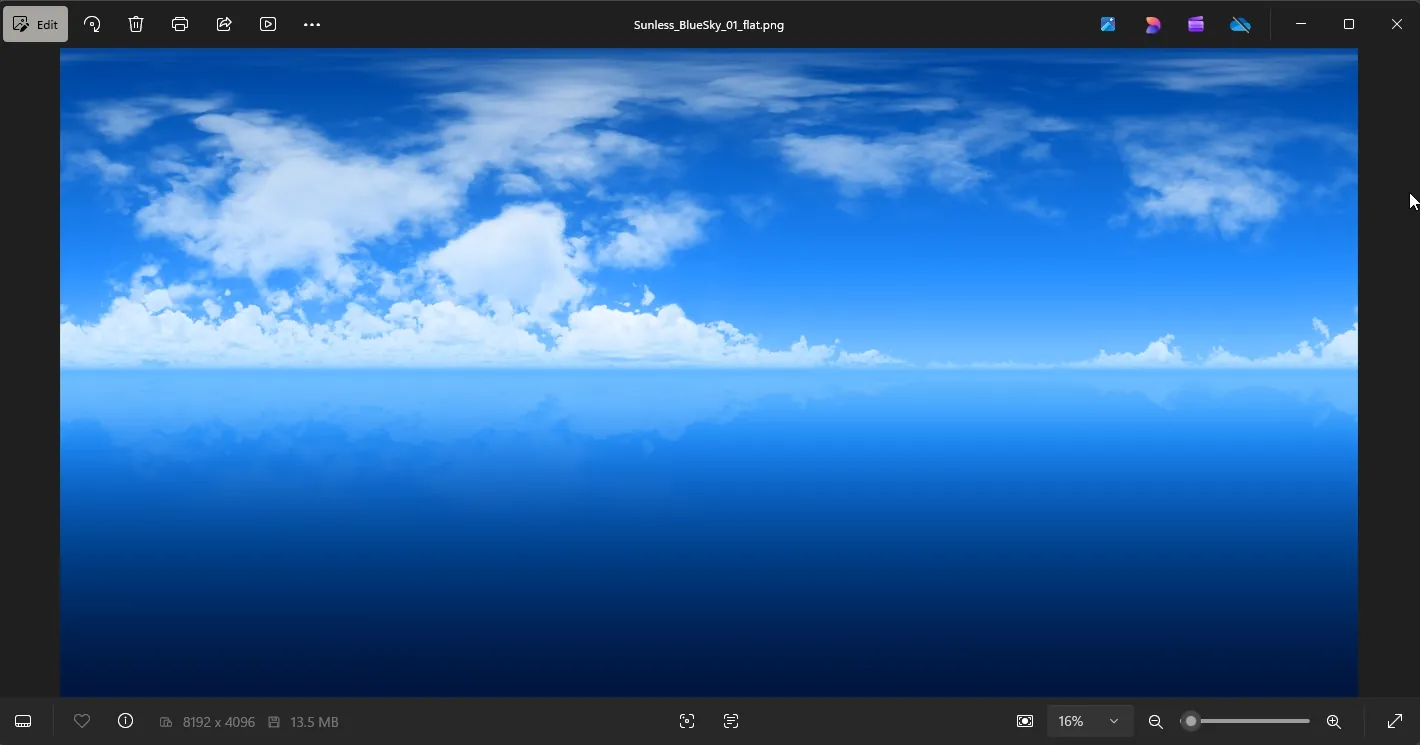Viewport: 1420px width, 745px height.
Task: Start slideshow using the play icon
Action: 268,24
